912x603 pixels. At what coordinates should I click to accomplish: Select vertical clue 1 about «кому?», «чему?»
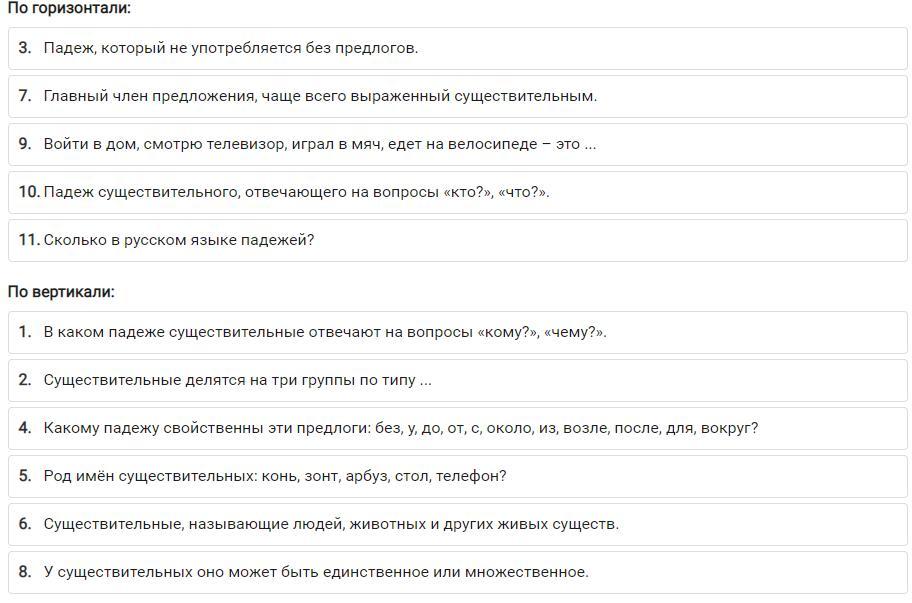tap(457, 332)
